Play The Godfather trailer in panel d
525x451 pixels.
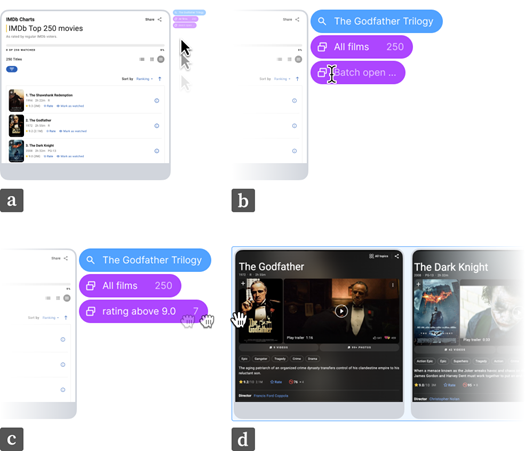coord(341,311)
